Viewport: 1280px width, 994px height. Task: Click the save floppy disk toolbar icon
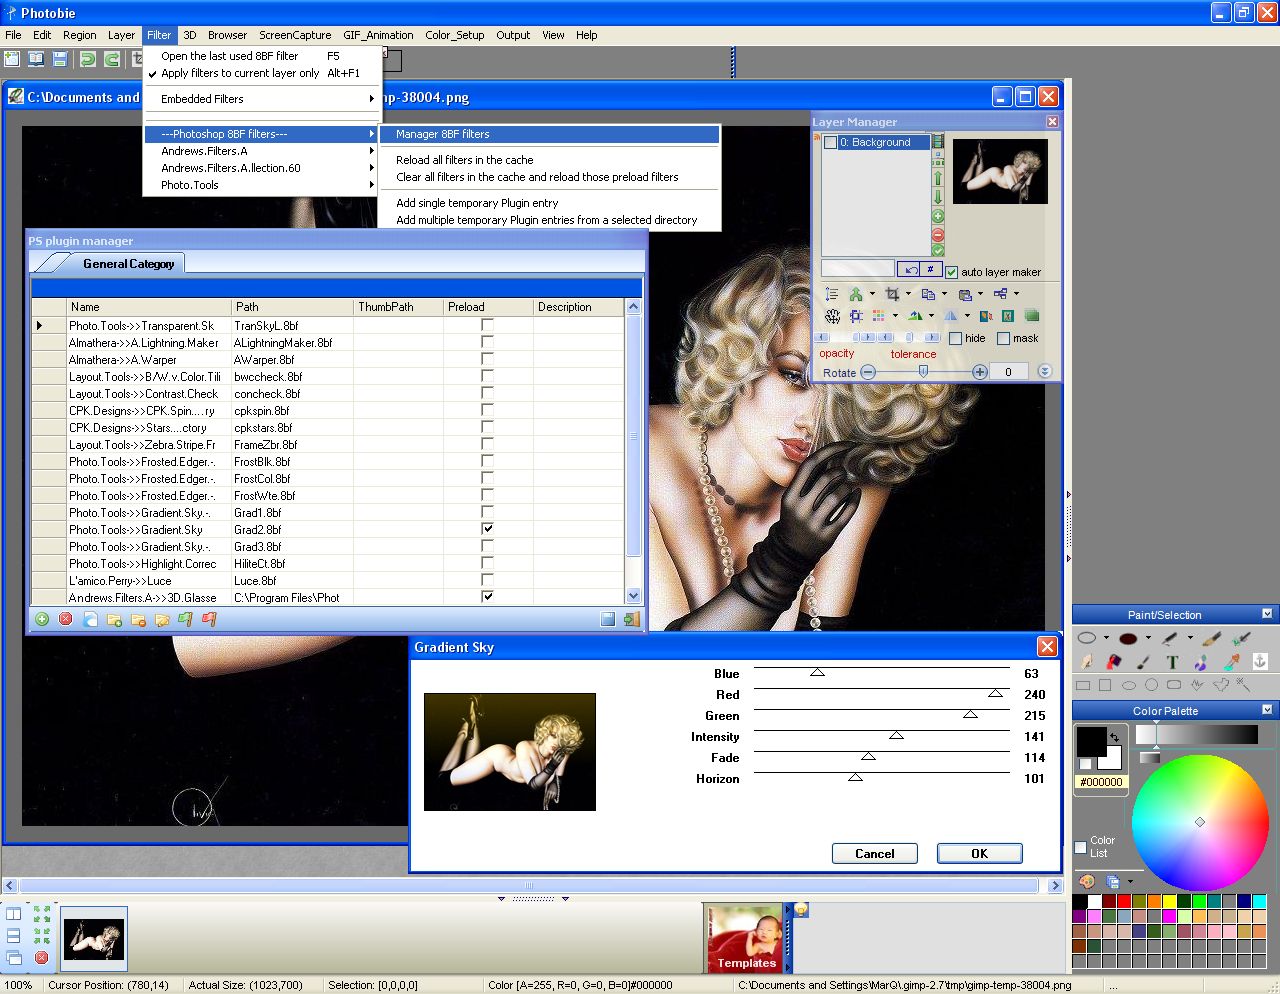coord(60,59)
